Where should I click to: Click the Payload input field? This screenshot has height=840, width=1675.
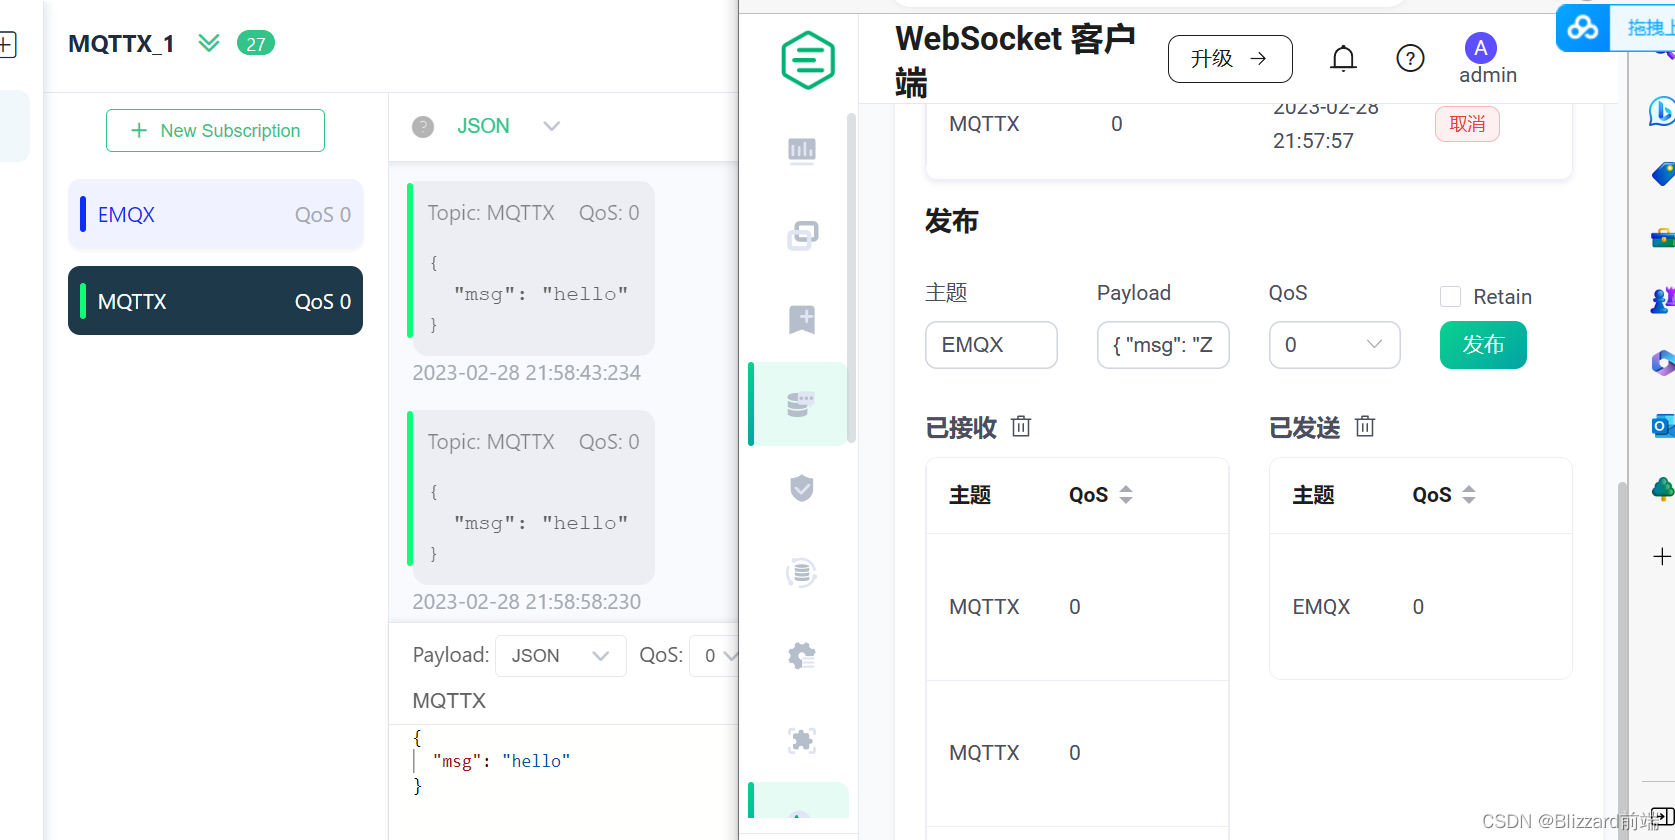pyautogui.click(x=1163, y=345)
